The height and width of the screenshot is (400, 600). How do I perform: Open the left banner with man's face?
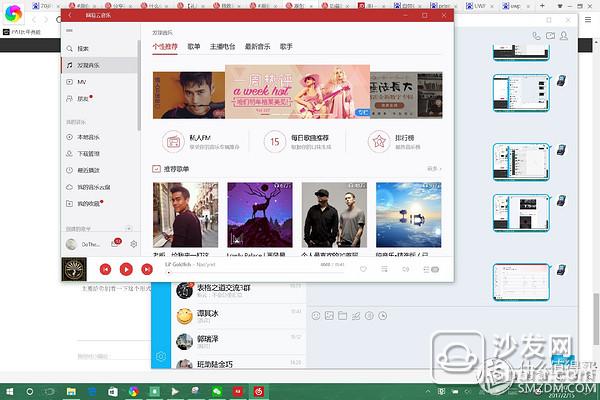click(x=189, y=95)
